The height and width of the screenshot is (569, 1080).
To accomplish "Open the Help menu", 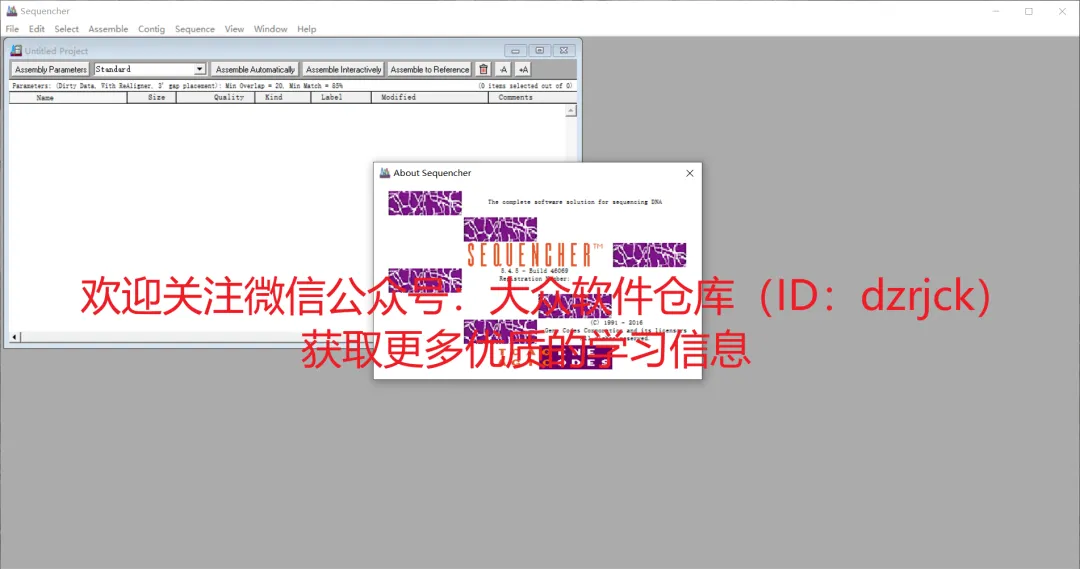I will pos(307,29).
